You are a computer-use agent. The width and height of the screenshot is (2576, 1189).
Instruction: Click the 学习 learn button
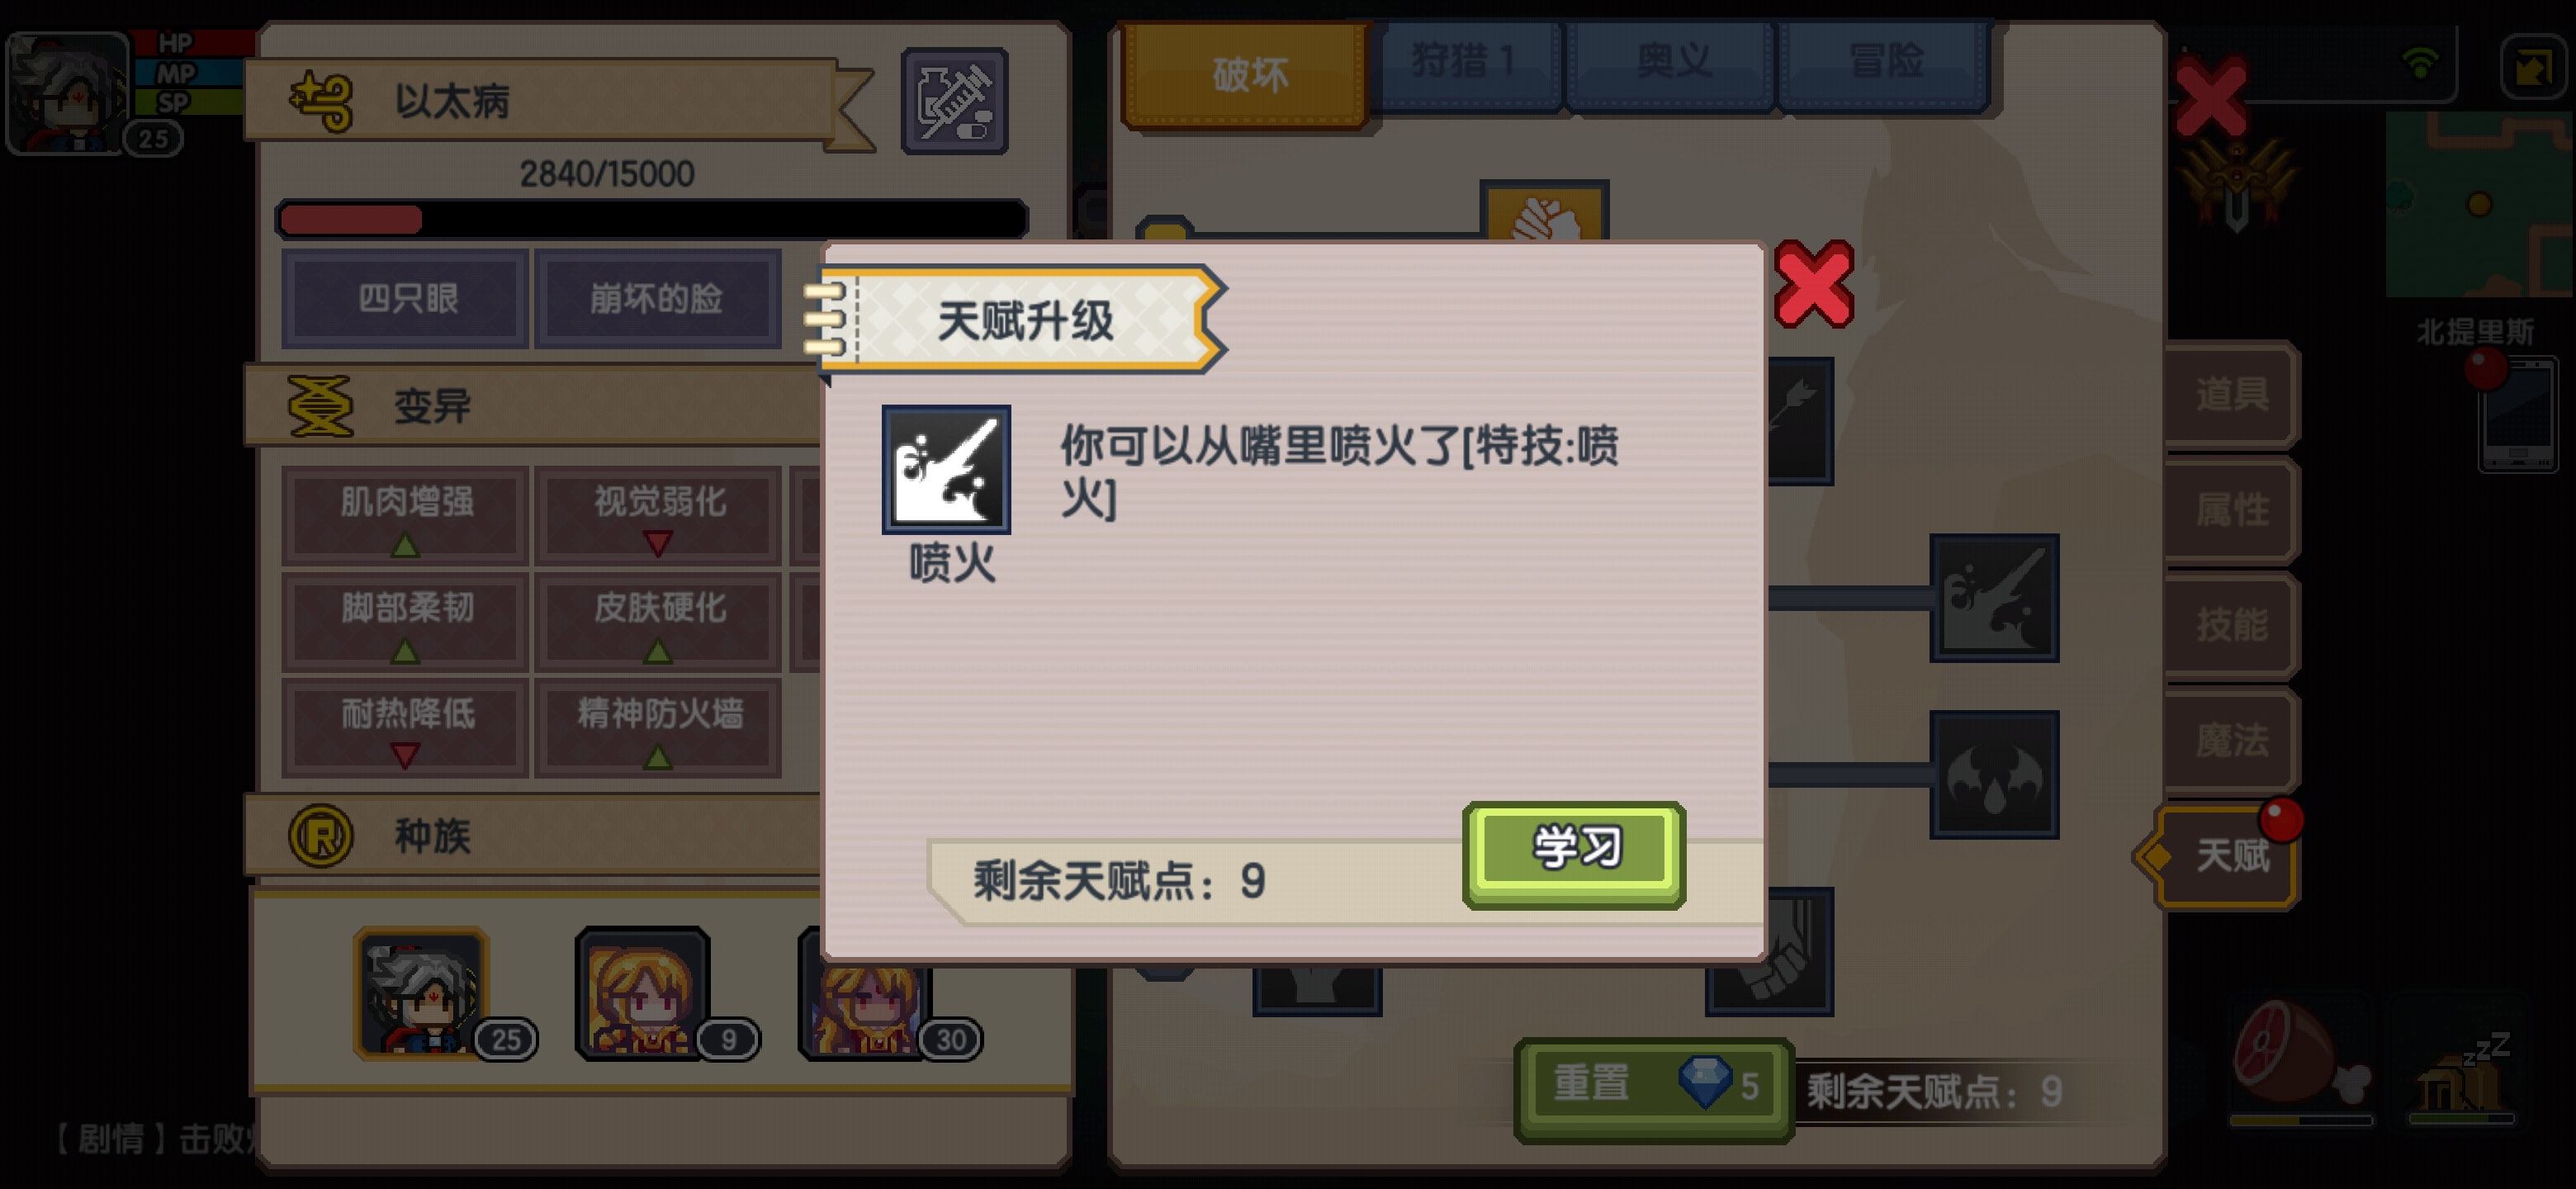click(1574, 855)
